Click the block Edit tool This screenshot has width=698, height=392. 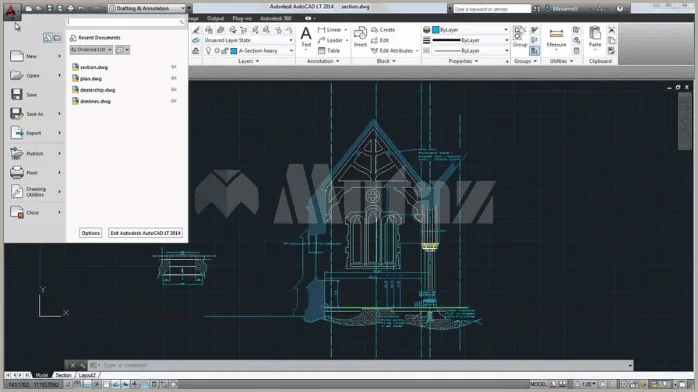380,40
